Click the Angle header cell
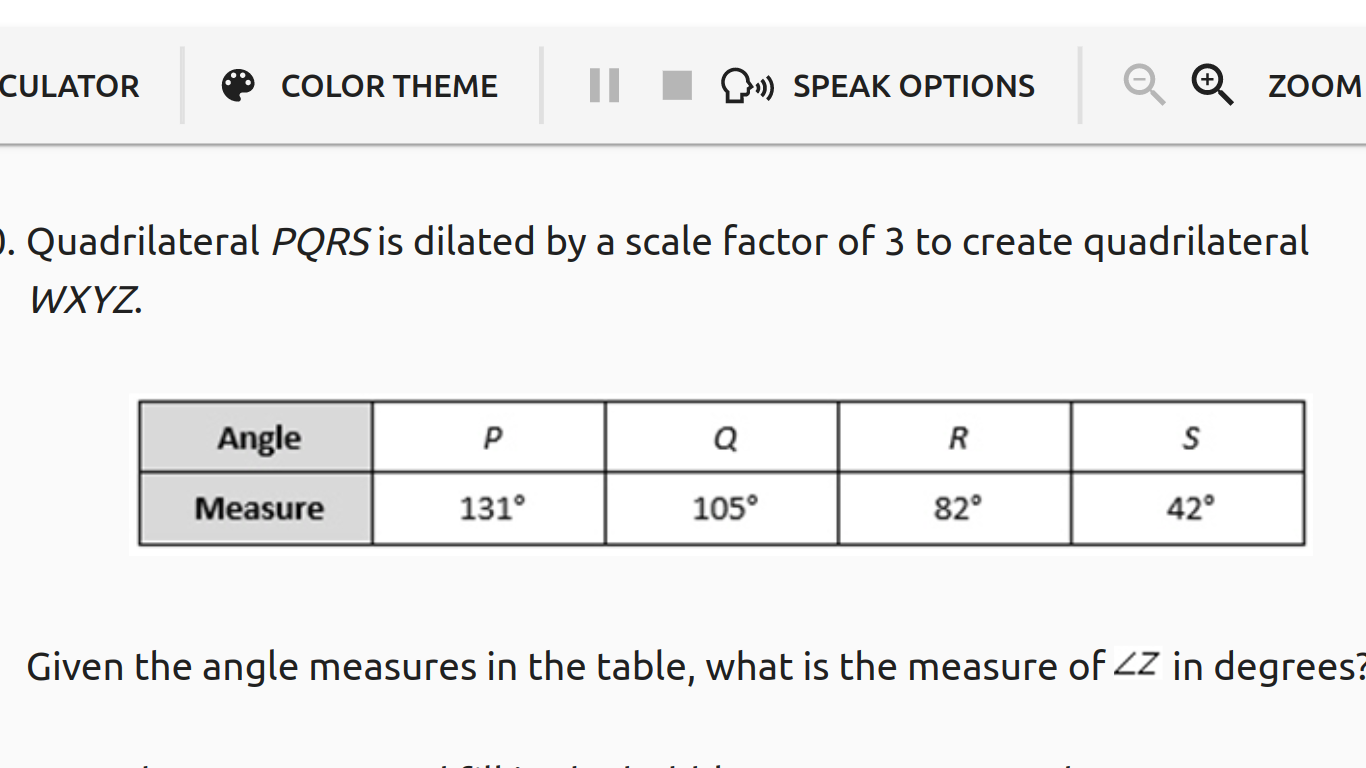 (x=256, y=436)
